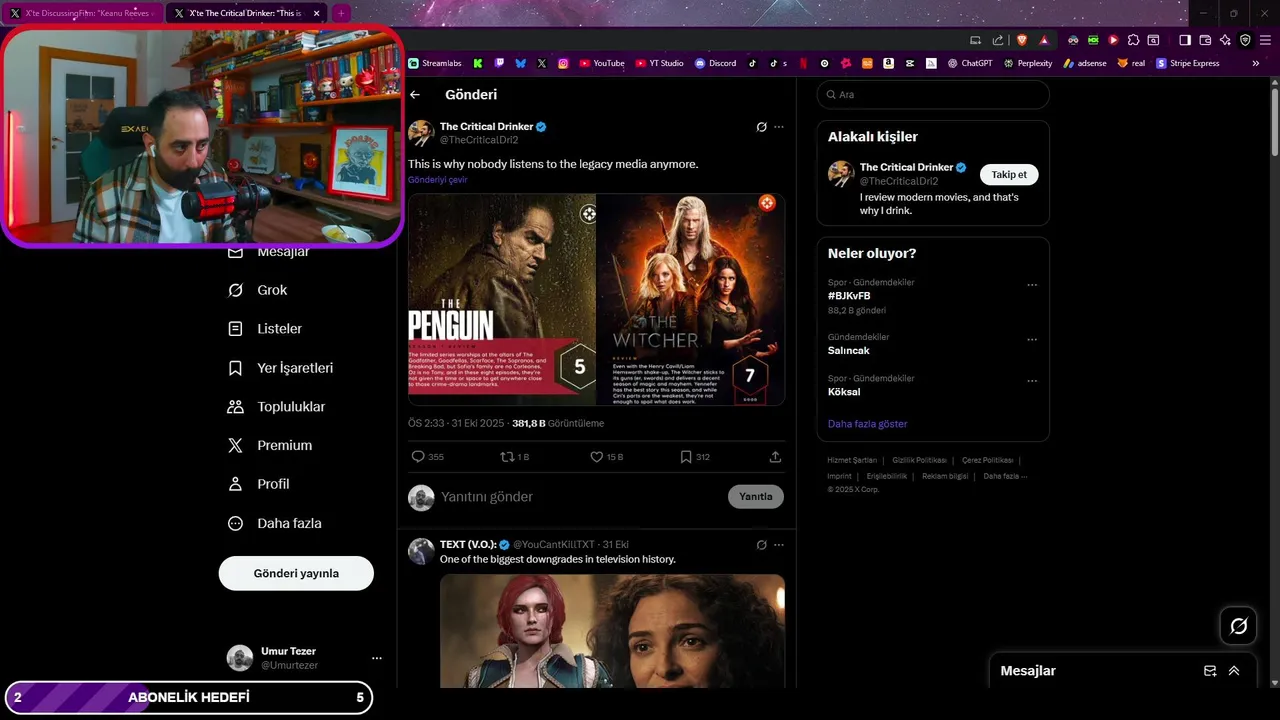
Task: Open The Witcher review image
Action: pyautogui.click(x=691, y=300)
